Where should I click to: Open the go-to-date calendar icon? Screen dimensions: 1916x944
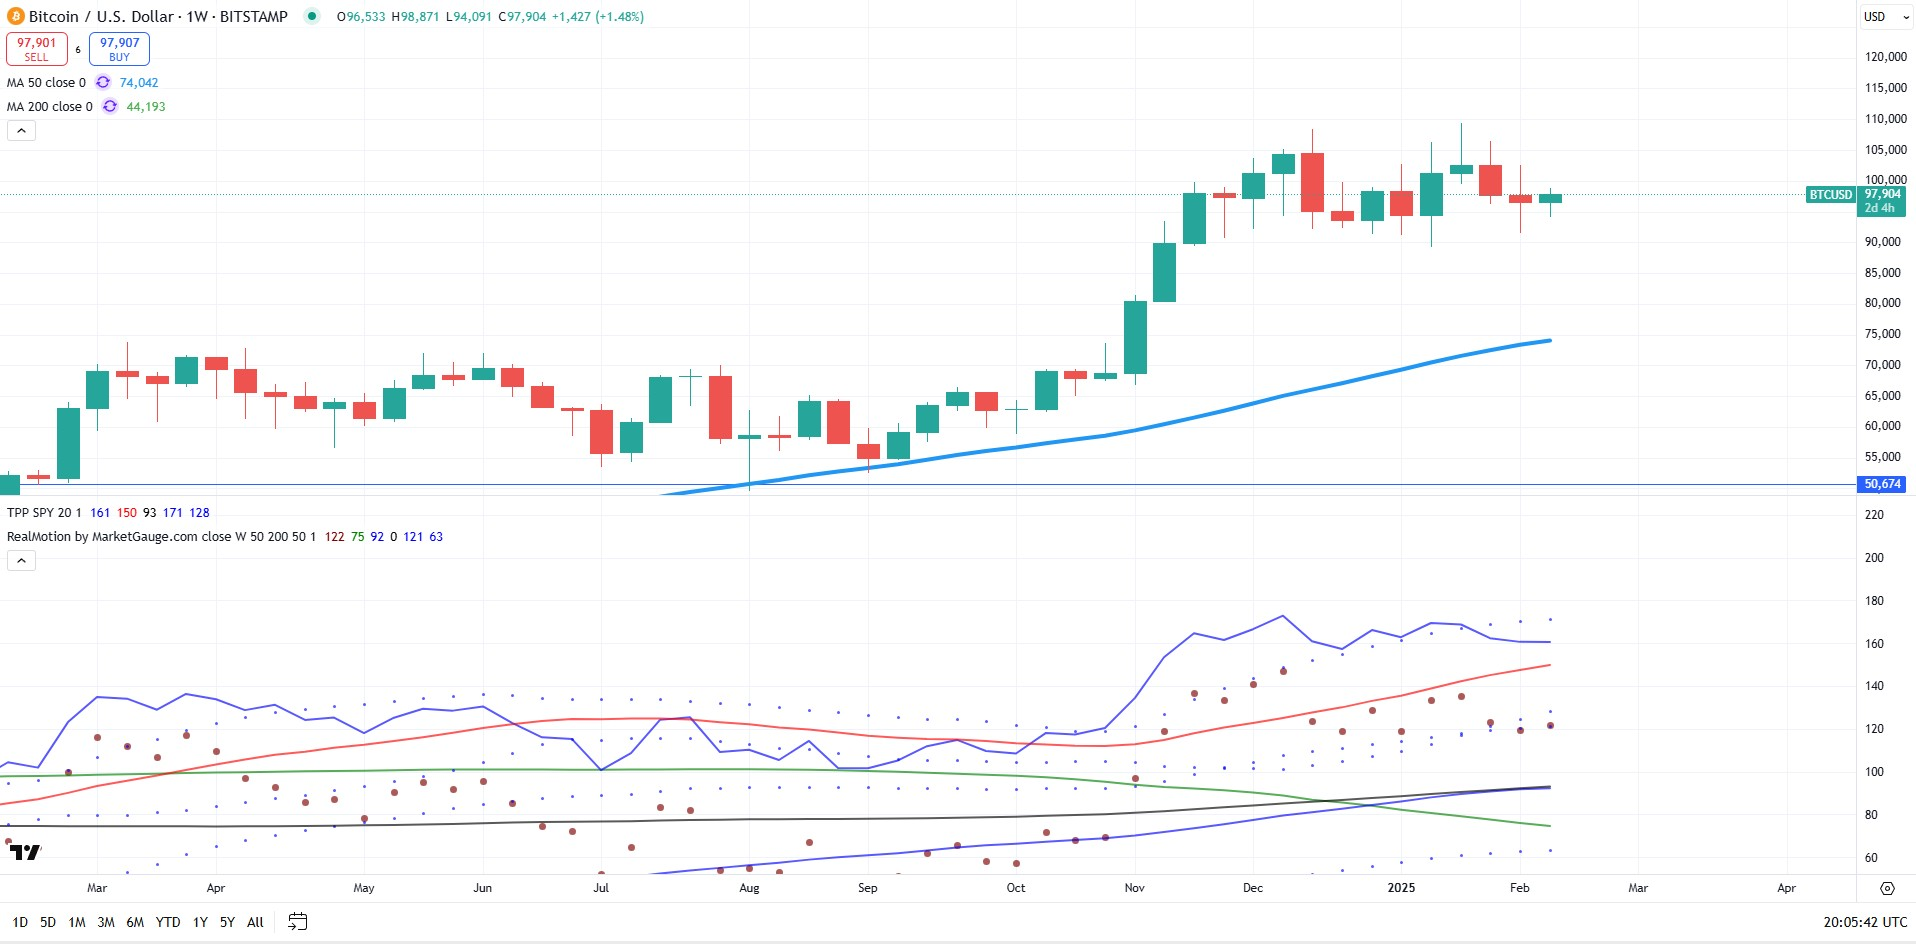(297, 922)
